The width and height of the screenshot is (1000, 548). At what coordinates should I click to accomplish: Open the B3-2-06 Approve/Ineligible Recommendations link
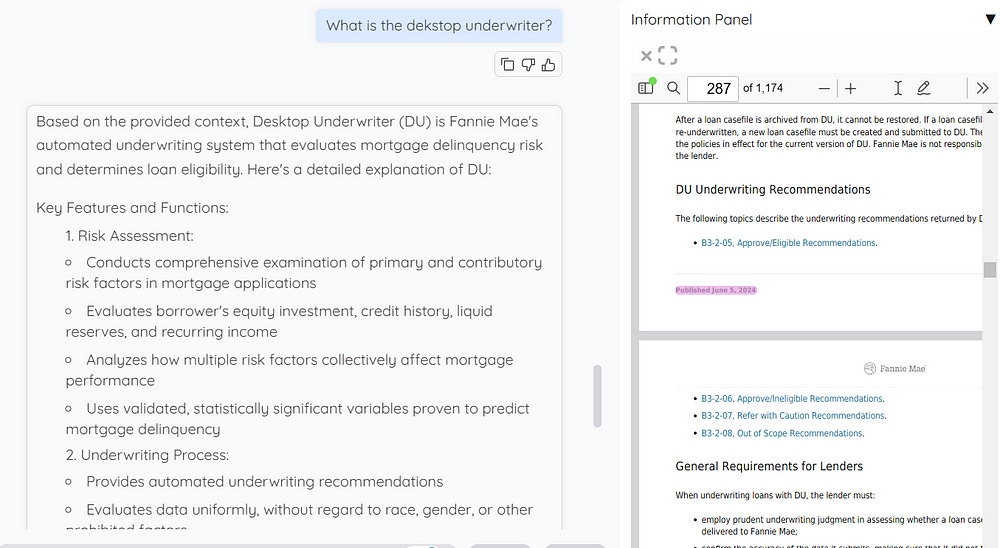[792, 399]
